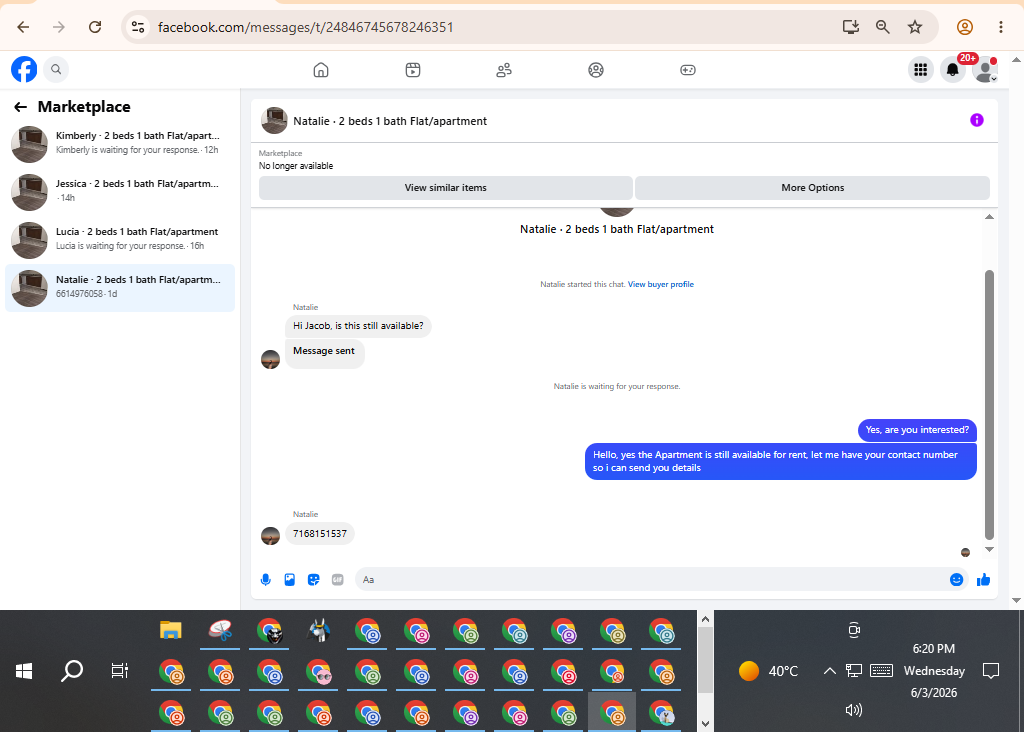1024x732 pixels.
Task: Open the touch keyboard icon in tray
Action: (x=882, y=671)
